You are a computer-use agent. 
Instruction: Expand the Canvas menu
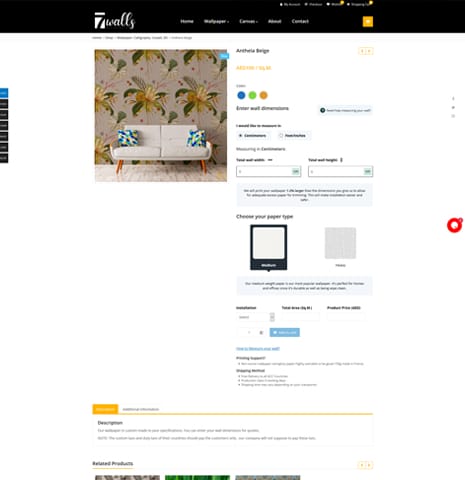tap(248, 21)
